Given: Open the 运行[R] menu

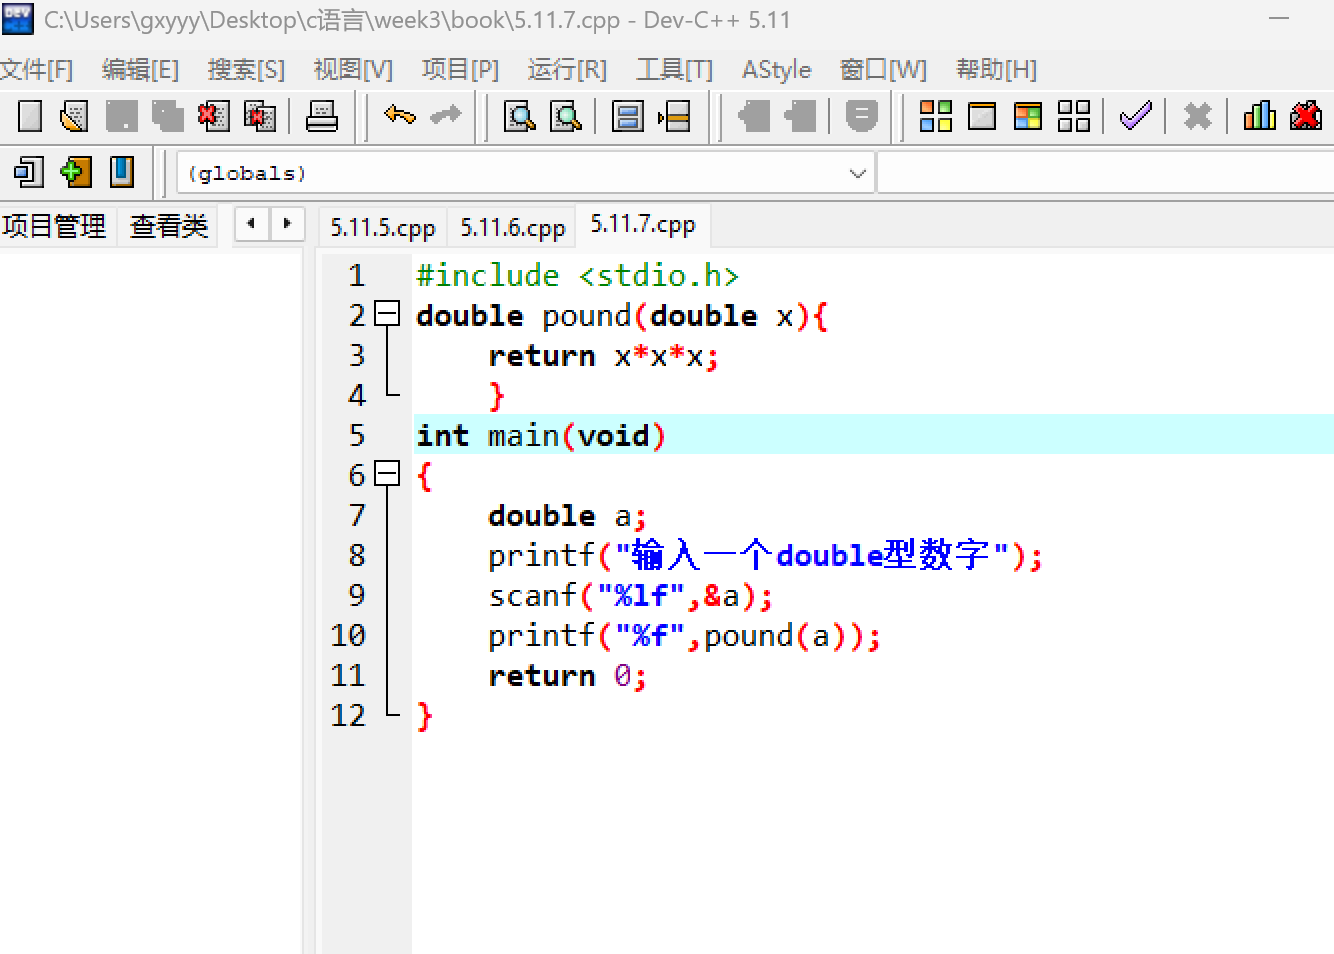Looking at the screenshot, I should 567,70.
